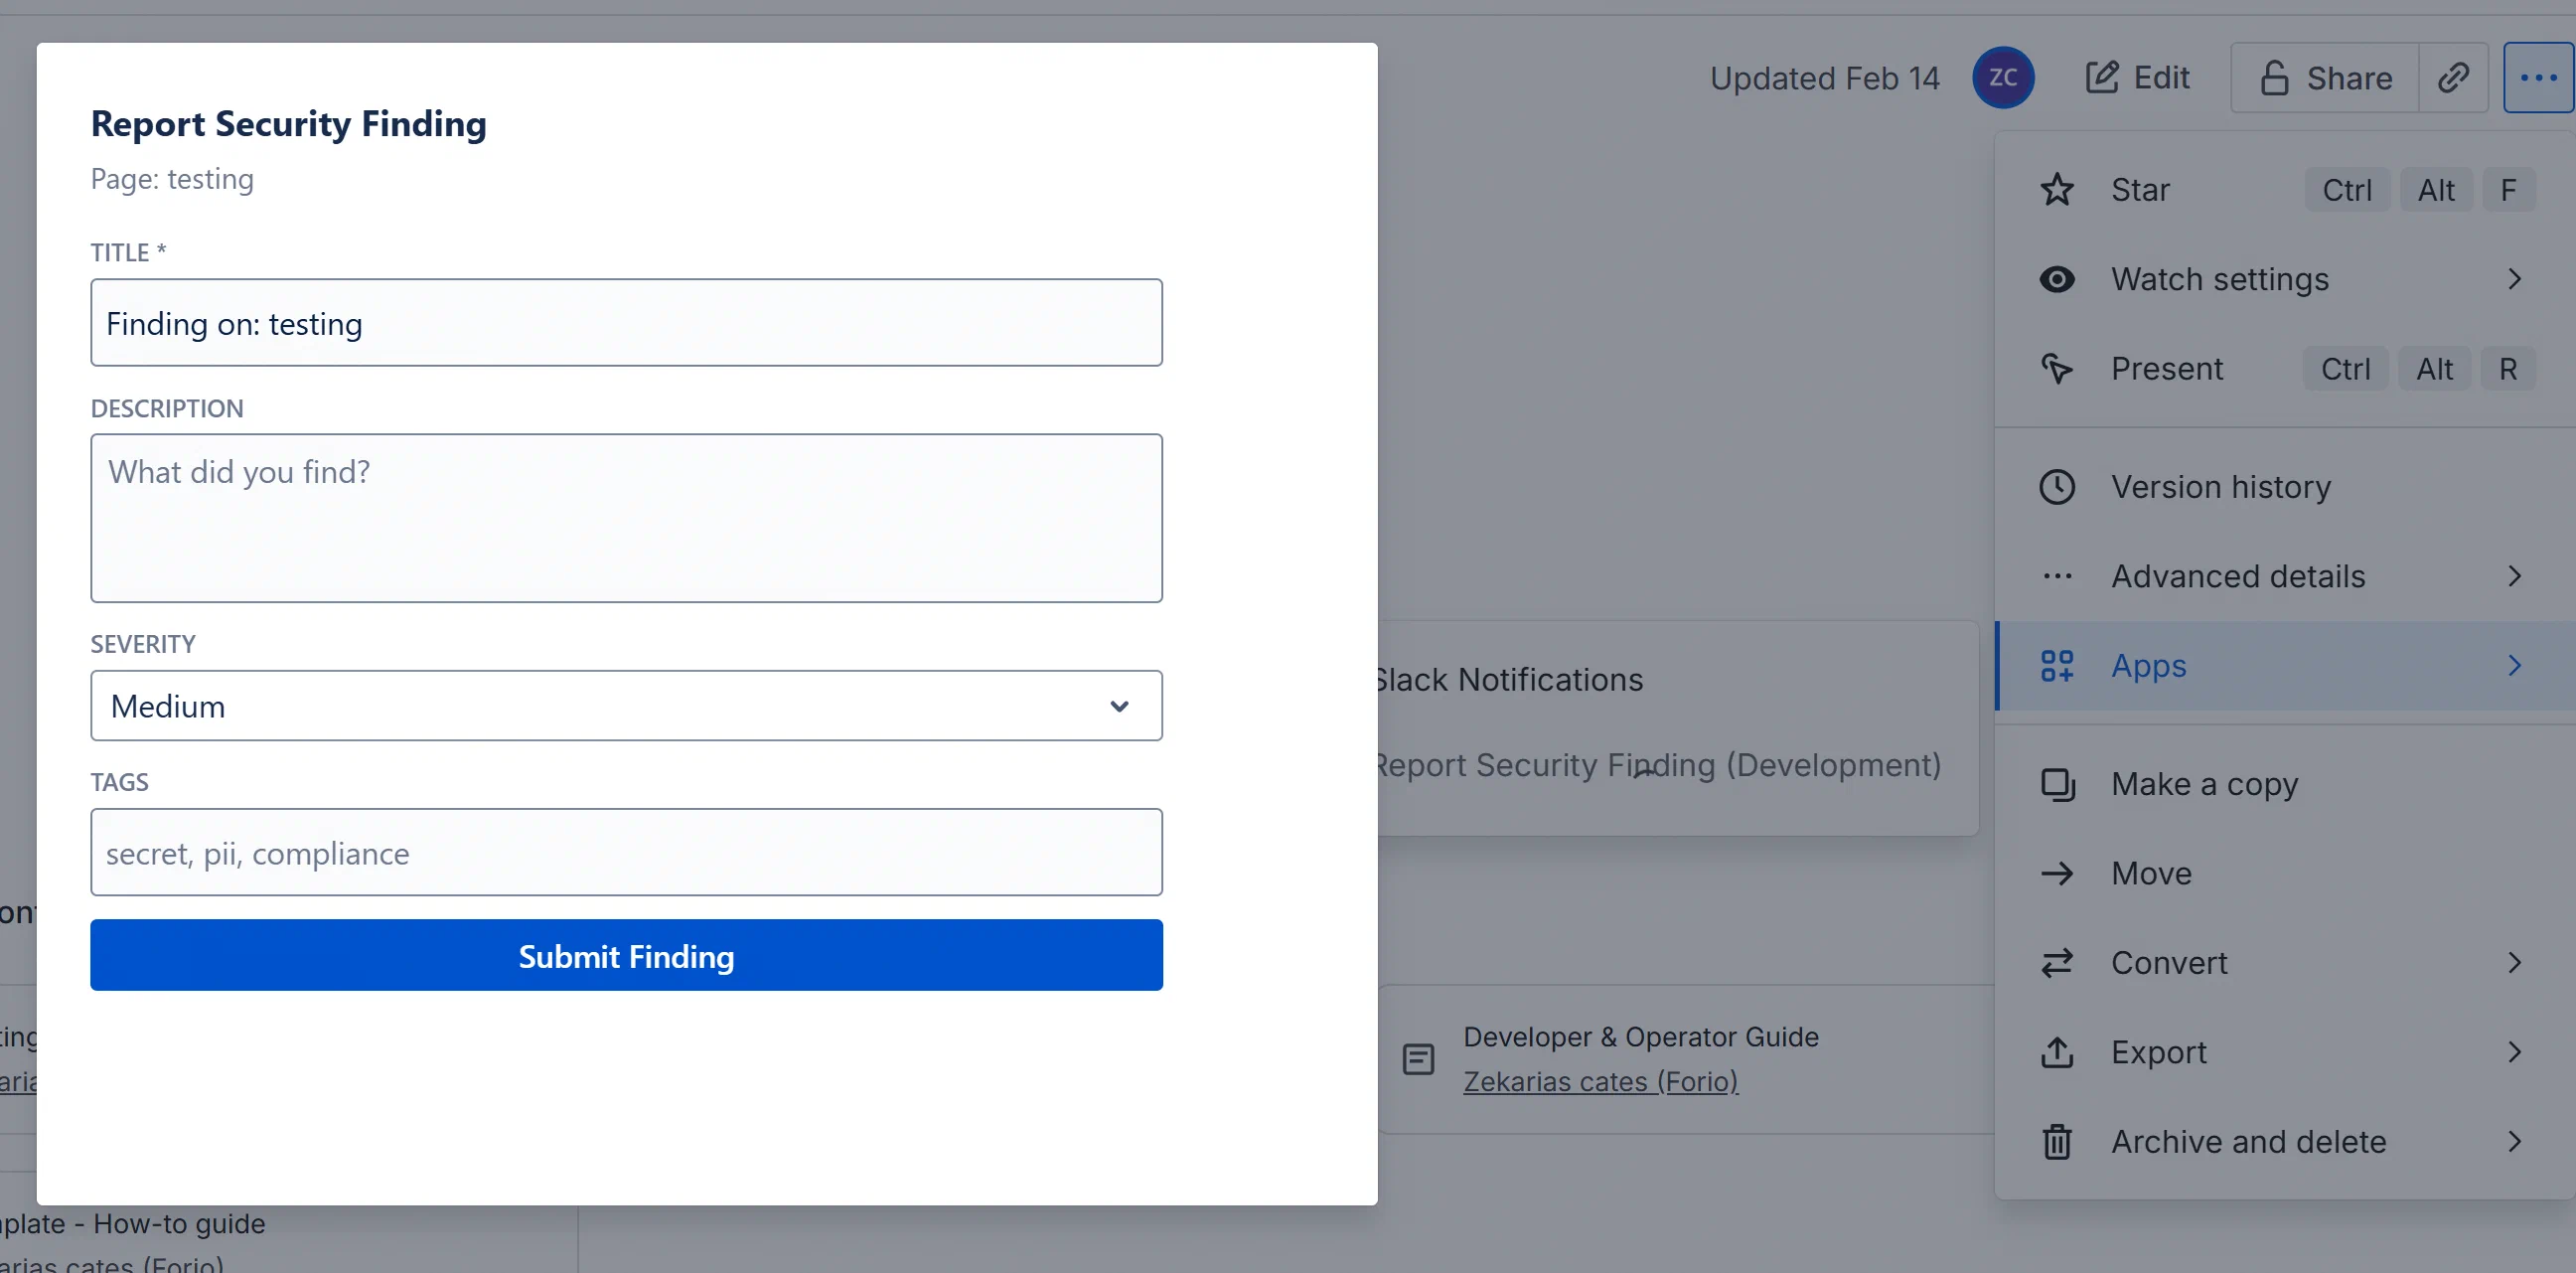Click the Make a copy icon
The height and width of the screenshot is (1273, 2576).
(2057, 784)
